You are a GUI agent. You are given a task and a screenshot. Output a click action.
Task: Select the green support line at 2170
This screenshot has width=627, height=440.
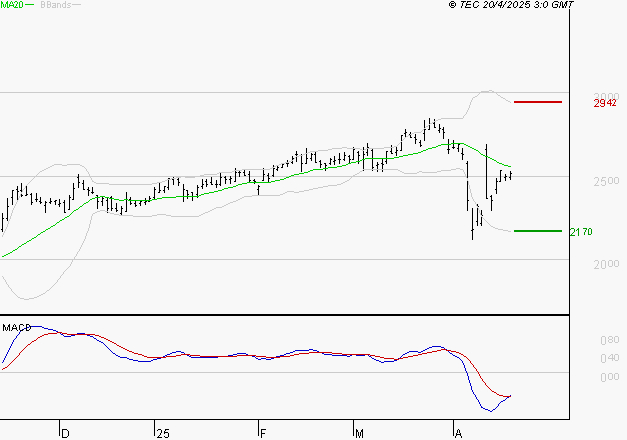click(537, 231)
